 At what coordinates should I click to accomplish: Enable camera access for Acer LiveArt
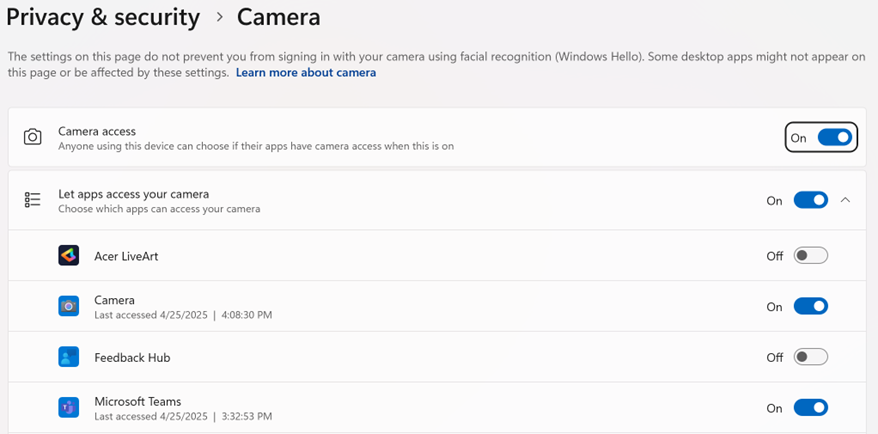810,256
